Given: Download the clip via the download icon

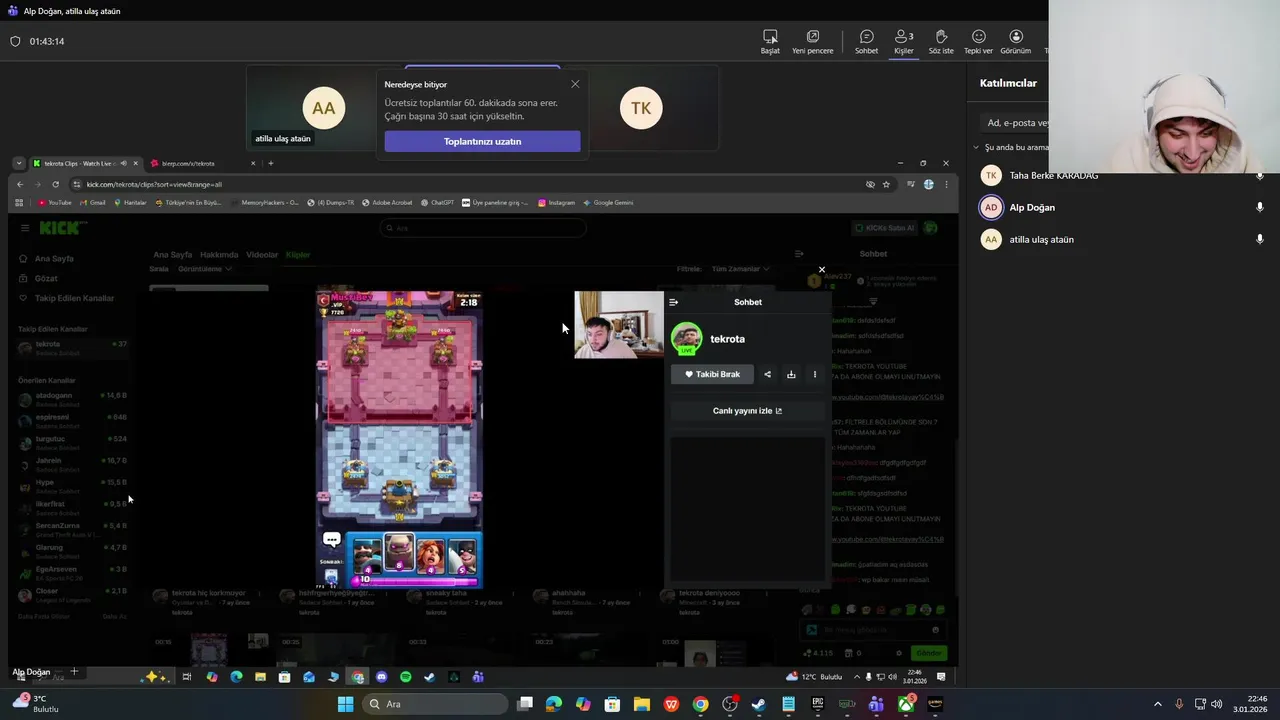Looking at the screenshot, I should tap(791, 374).
